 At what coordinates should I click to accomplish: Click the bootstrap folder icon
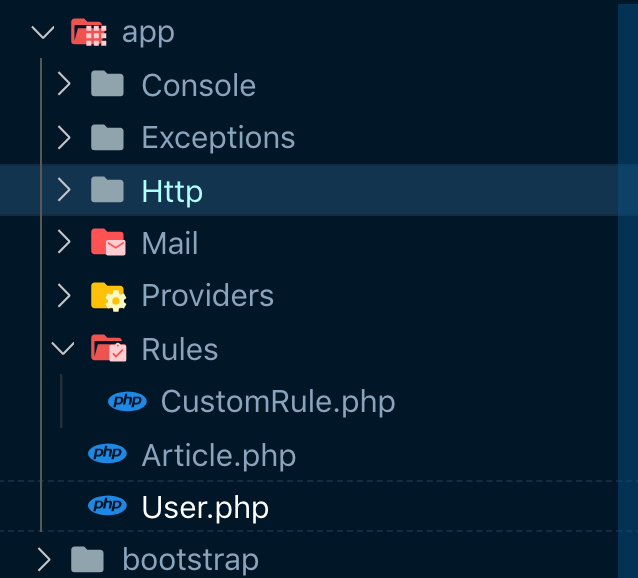(88, 559)
